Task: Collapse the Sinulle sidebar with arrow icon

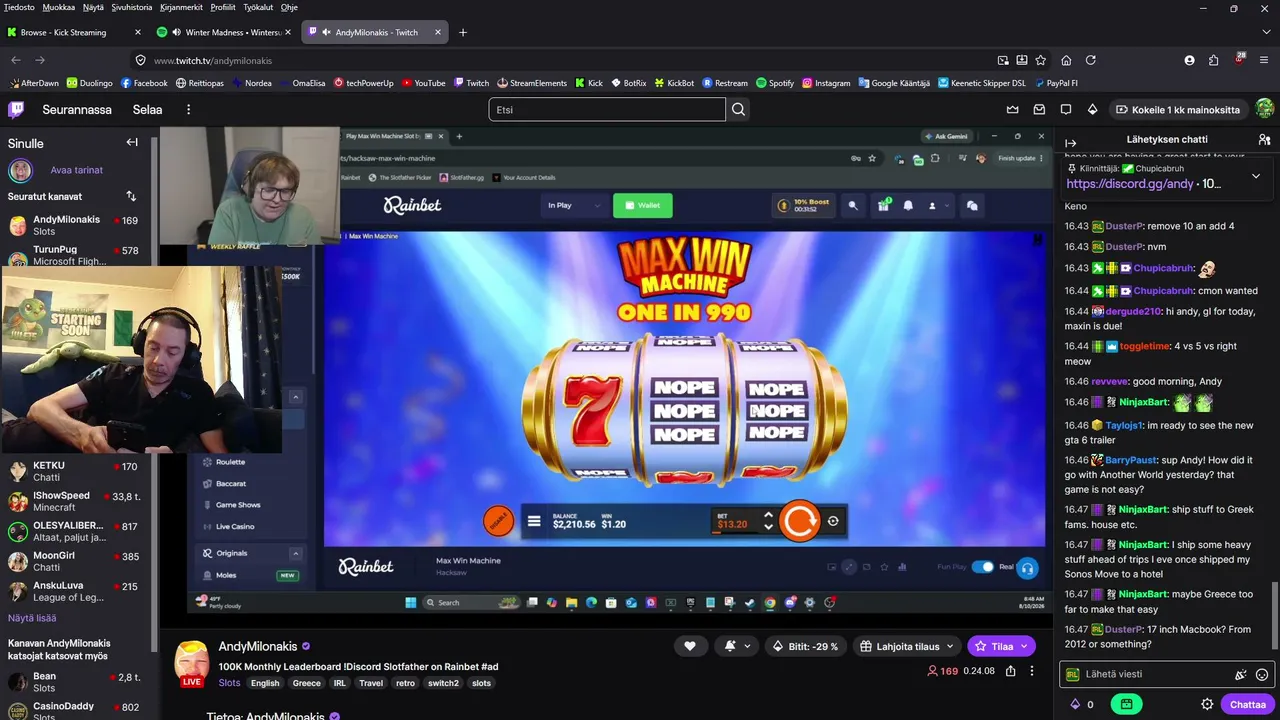Action: (x=132, y=142)
